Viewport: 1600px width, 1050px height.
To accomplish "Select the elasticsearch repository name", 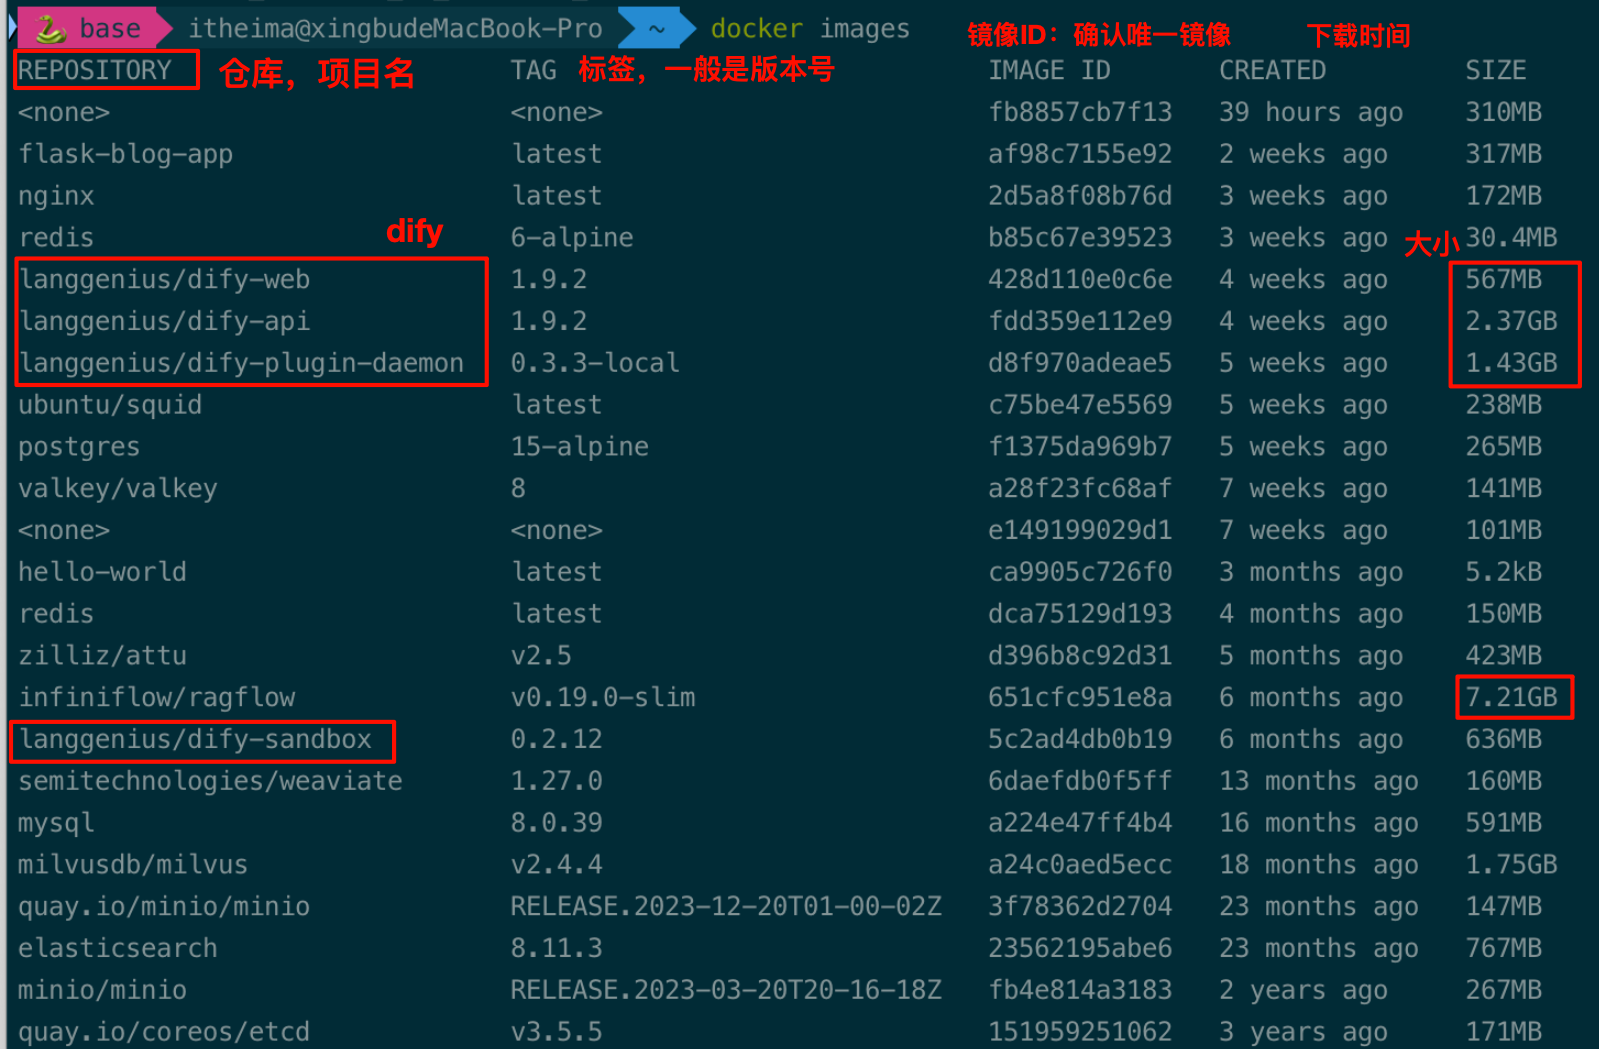I will pyautogui.click(x=118, y=948).
